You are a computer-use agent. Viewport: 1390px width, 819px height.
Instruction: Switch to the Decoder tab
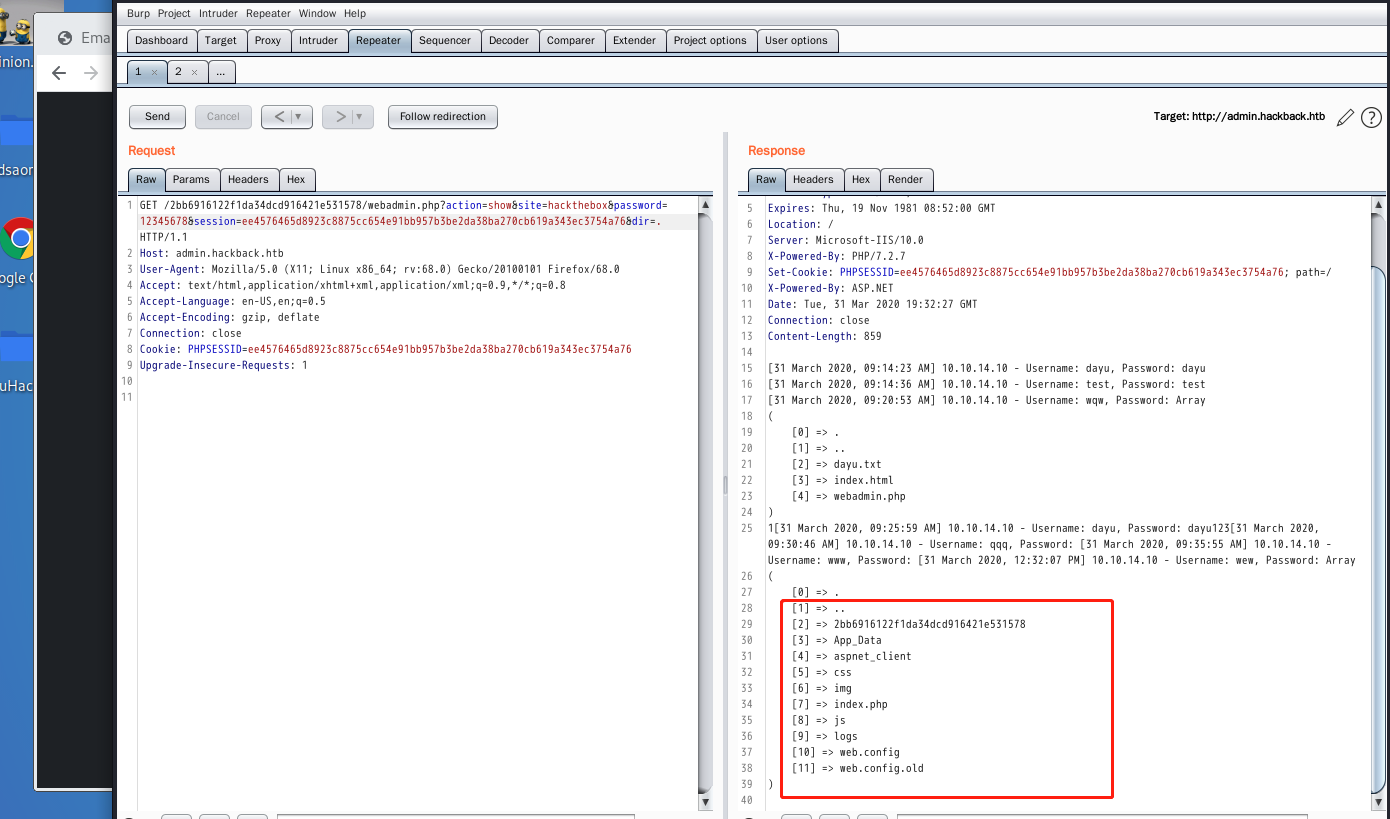pyautogui.click(x=509, y=40)
